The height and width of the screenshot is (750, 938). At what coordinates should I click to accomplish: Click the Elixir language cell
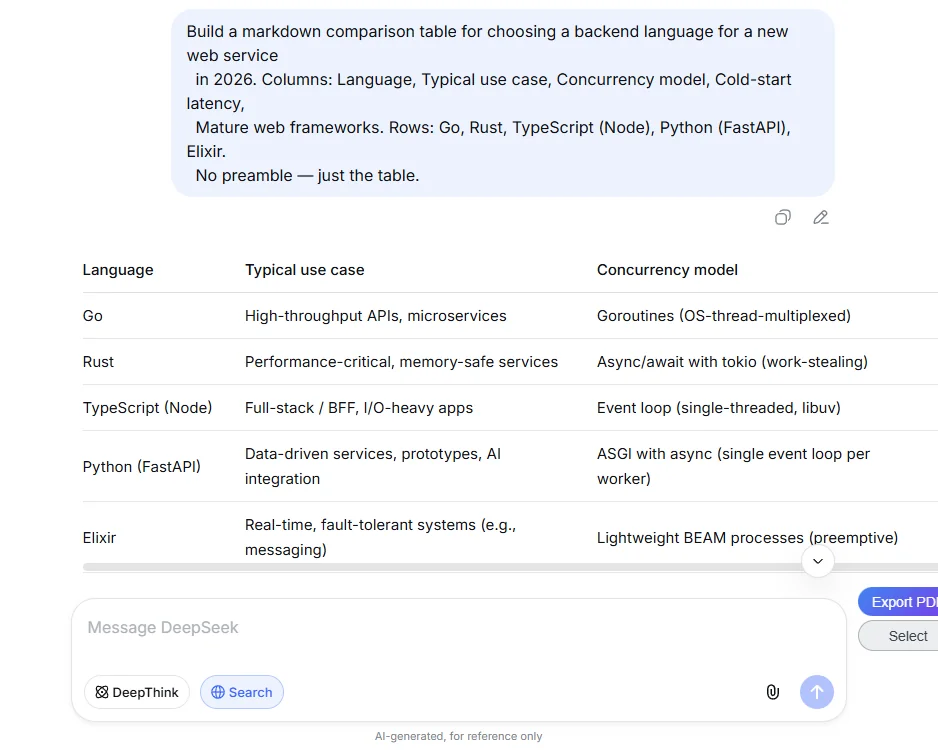[99, 538]
